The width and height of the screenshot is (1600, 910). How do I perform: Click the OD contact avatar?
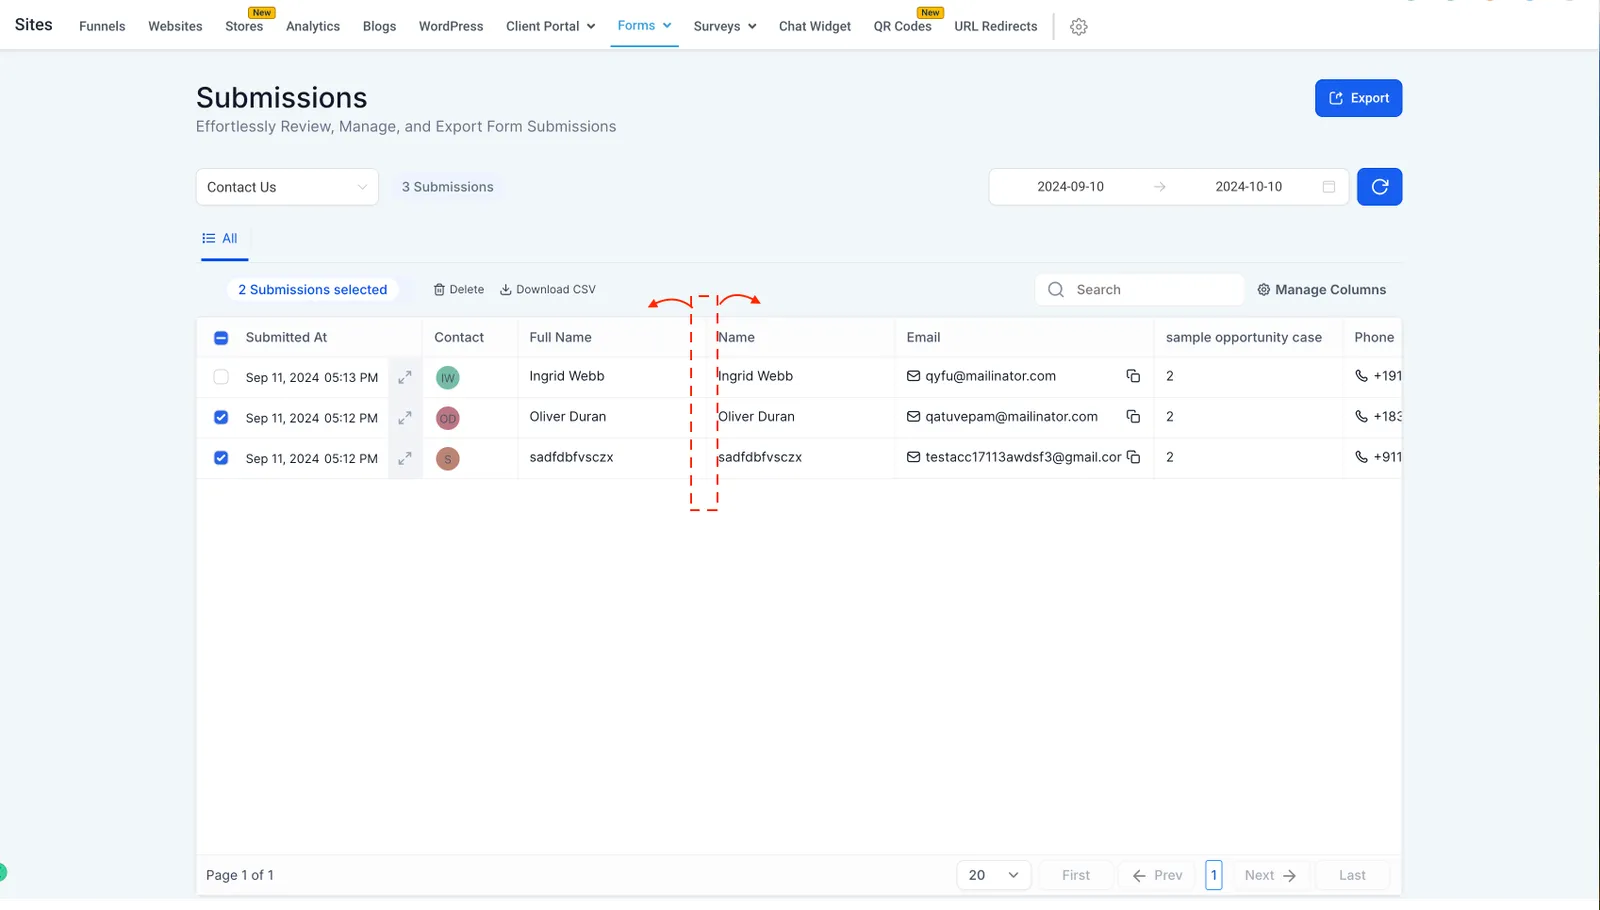[x=448, y=418]
